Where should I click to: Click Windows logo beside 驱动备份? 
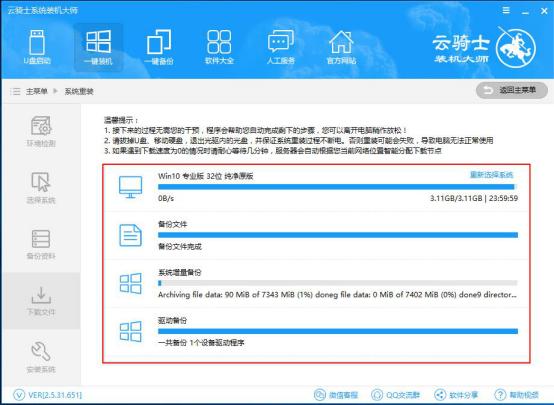click(130, 331)
